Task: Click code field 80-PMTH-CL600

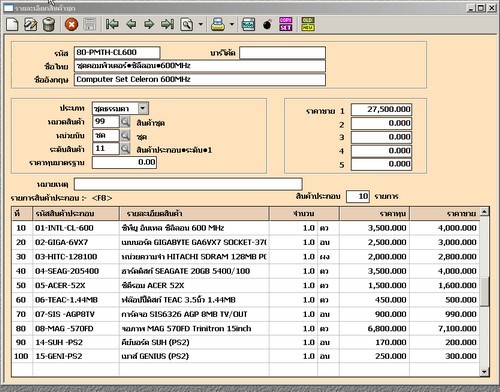Action: point(117,52)
